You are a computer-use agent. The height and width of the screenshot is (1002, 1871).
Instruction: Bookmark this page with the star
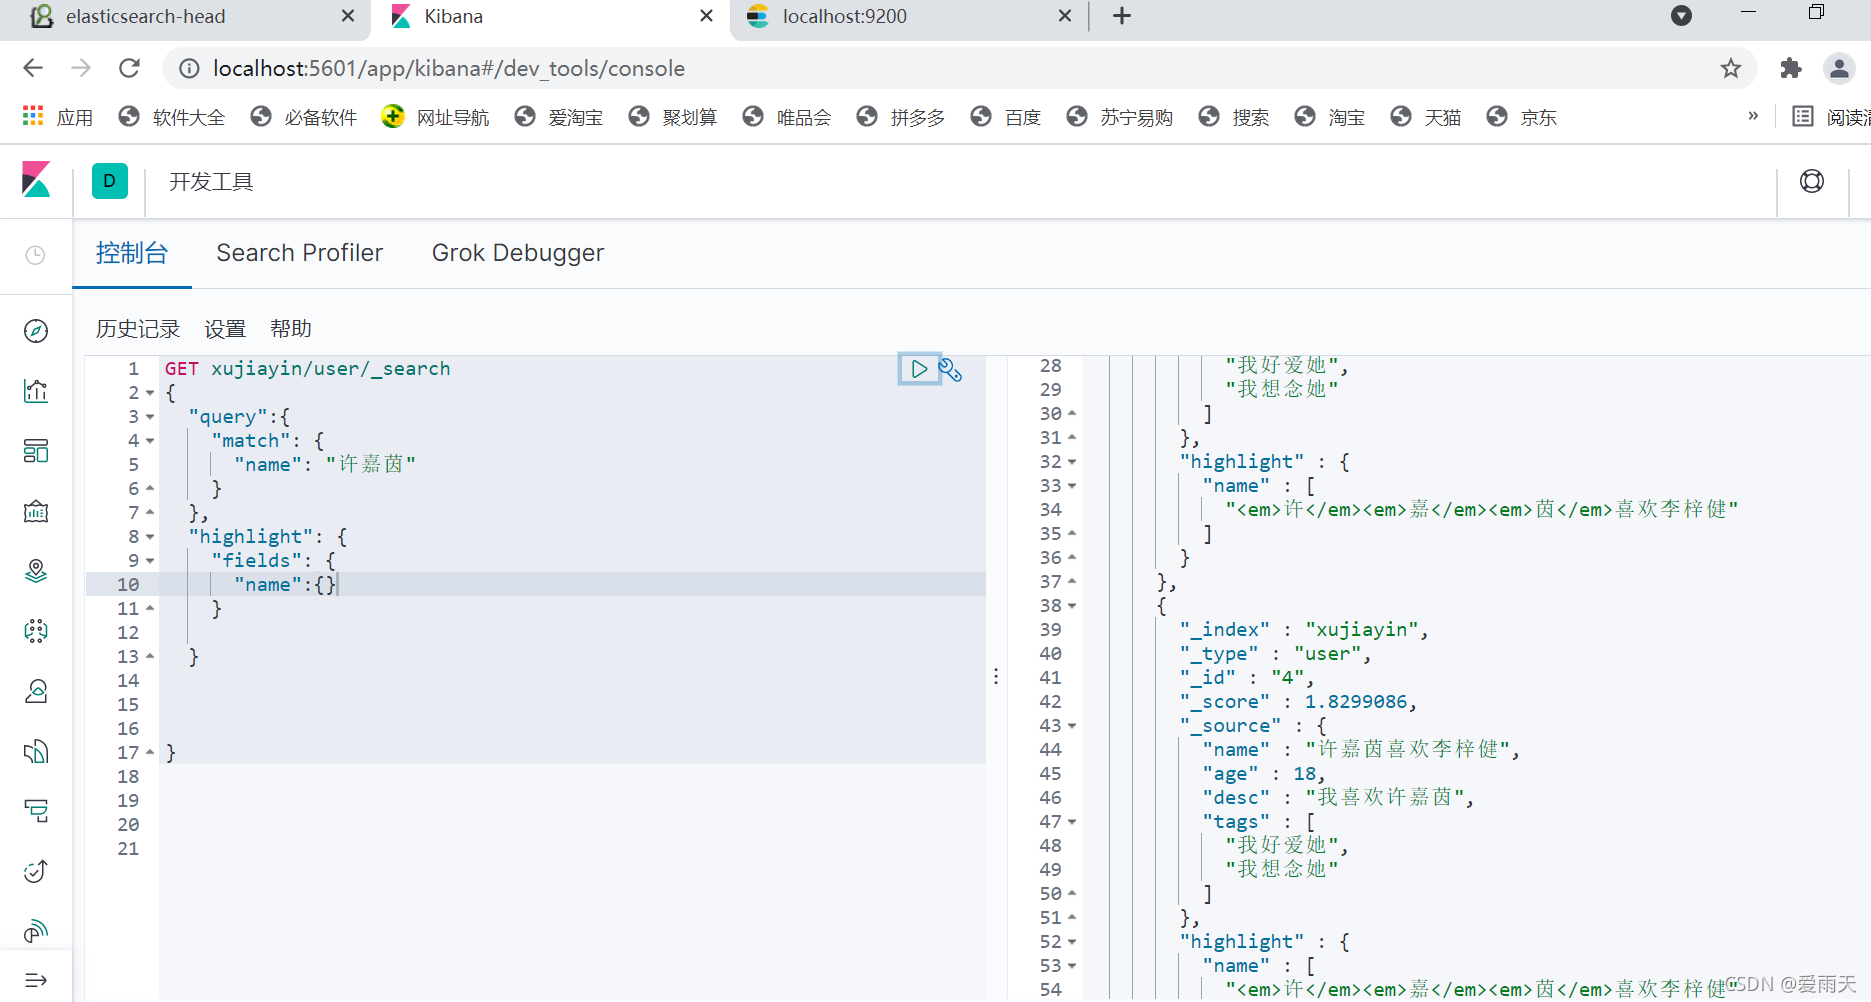[1731, 68]
